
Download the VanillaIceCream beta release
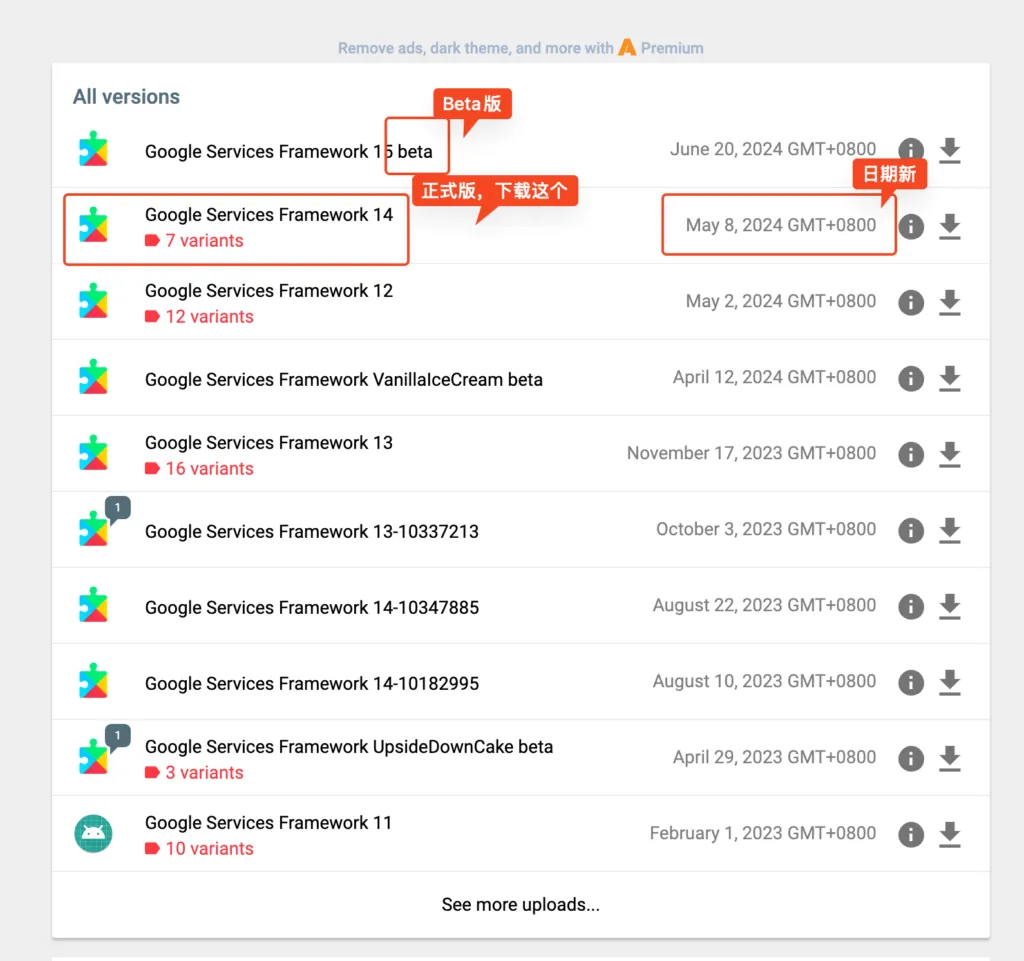[x=950, y=378]
